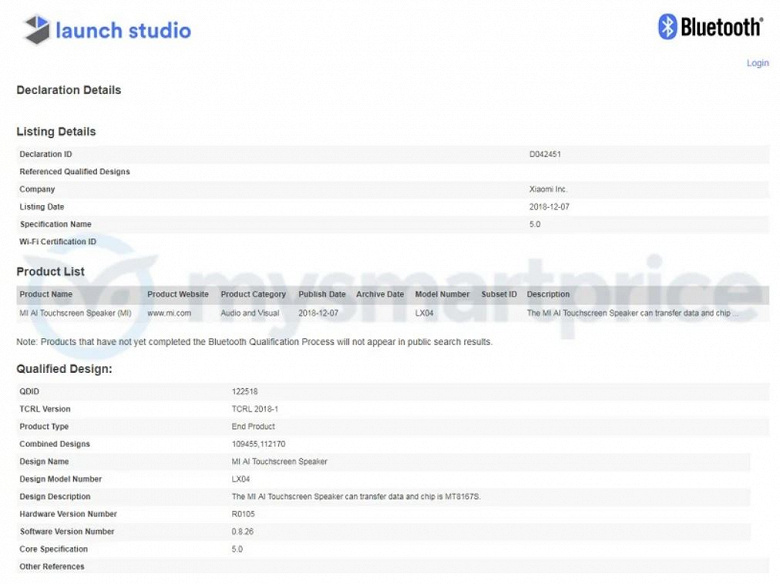Click the Product Name column header

(46, 294)
